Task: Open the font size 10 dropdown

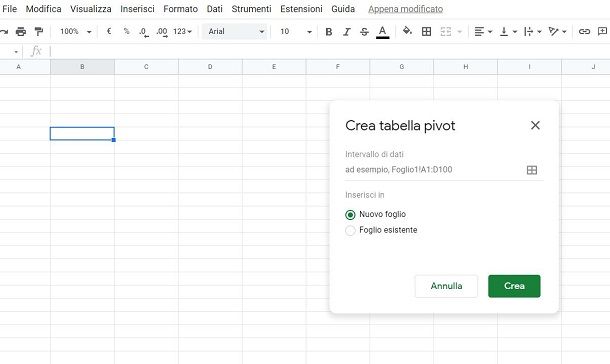Action: coord(296,32)
